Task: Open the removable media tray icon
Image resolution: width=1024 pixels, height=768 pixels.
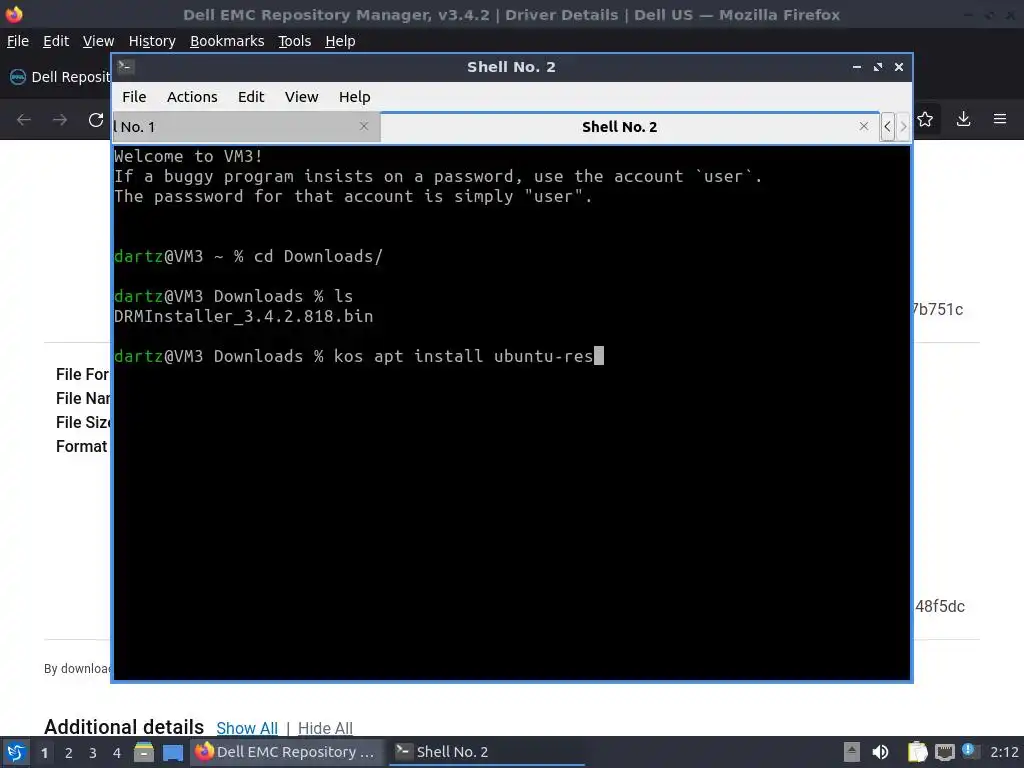Action: (x=852, y=752)
